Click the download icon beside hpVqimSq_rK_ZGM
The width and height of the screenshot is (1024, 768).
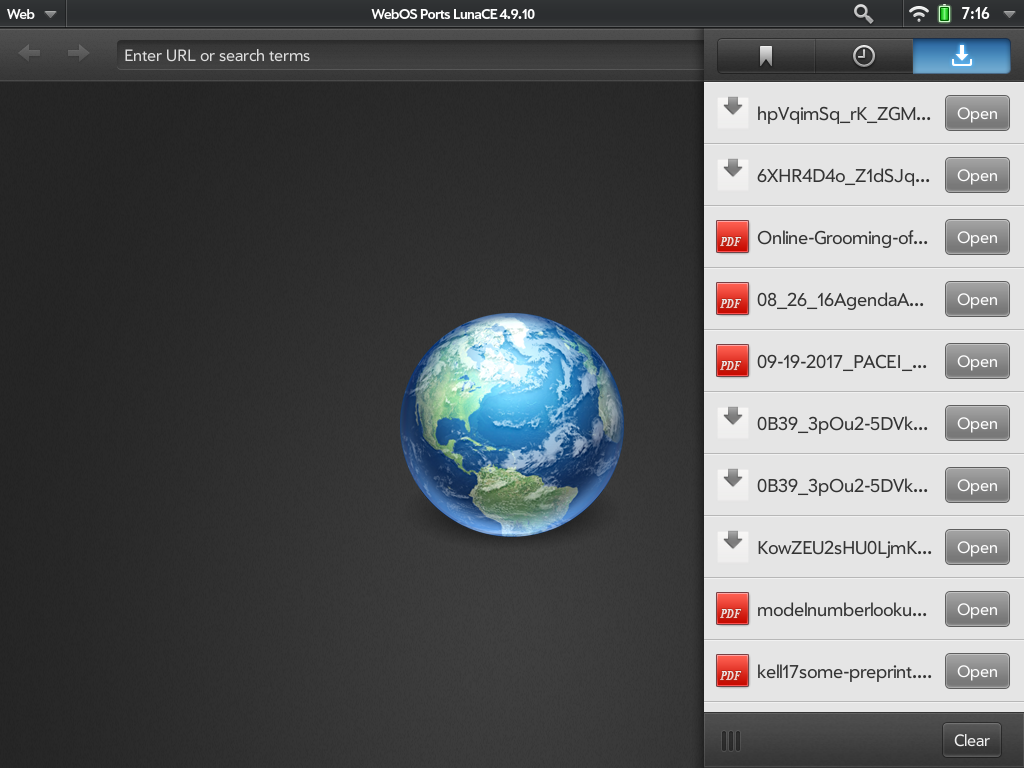point(733,112)
